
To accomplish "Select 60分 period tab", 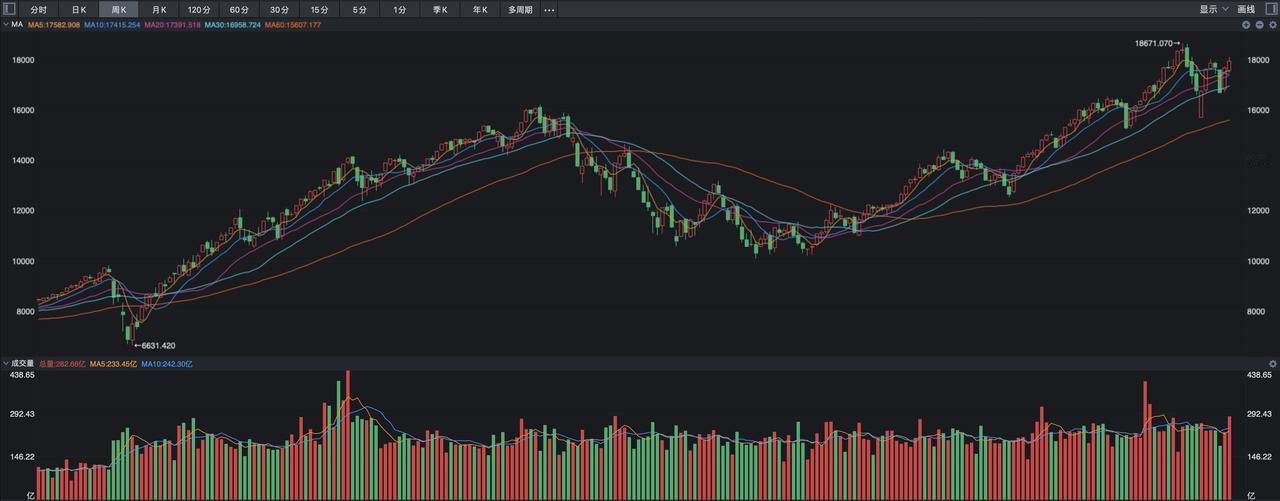I will click(239, 9).
